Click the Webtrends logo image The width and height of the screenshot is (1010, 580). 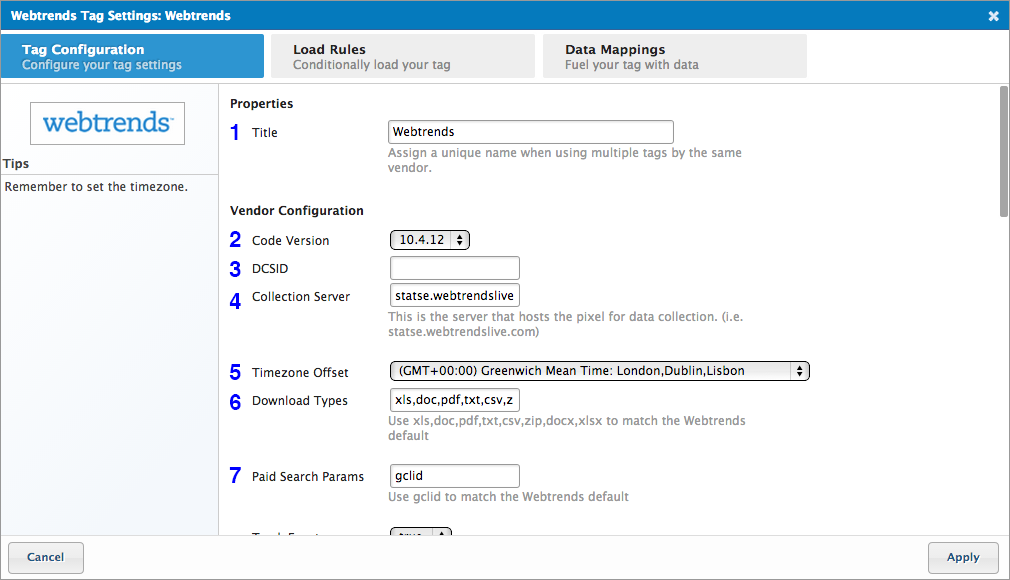coord(108,123)
